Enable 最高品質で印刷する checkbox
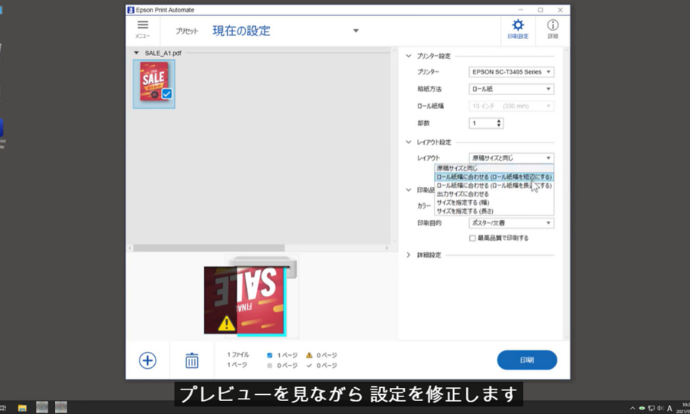 pos(472,238)
